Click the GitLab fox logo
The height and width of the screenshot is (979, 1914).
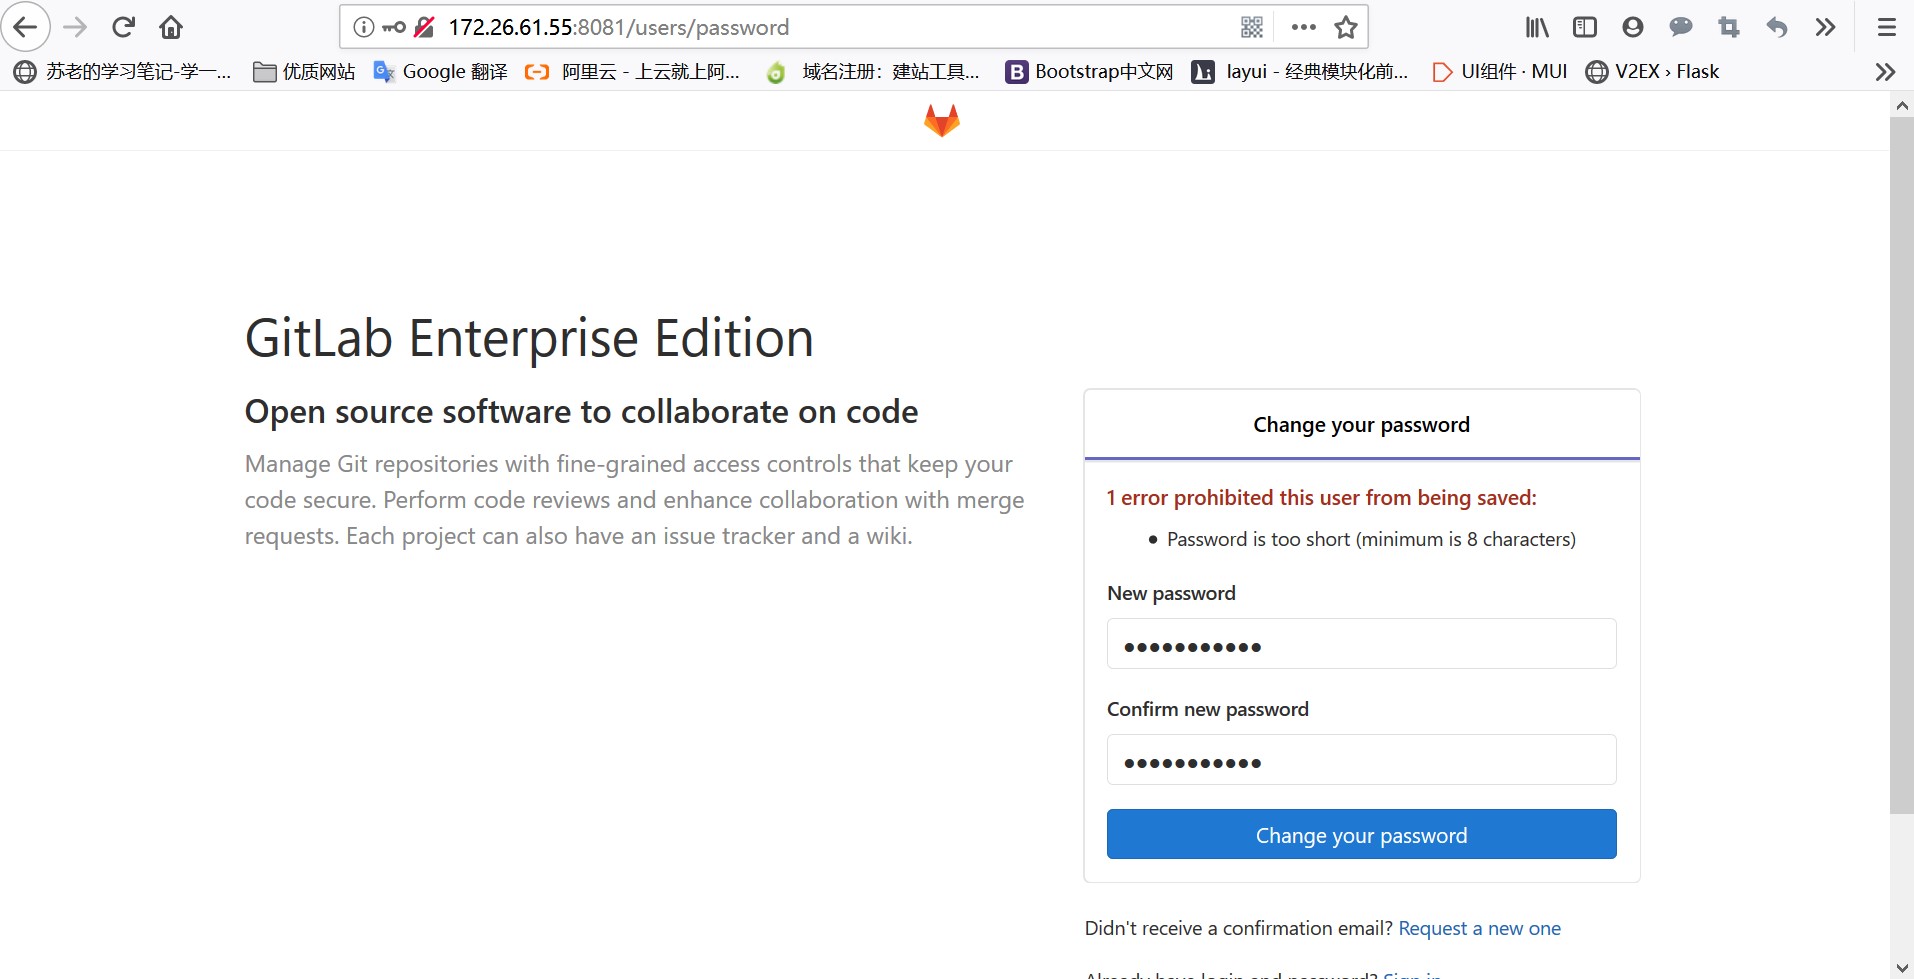pyautogui.click(x=942, y=121)
